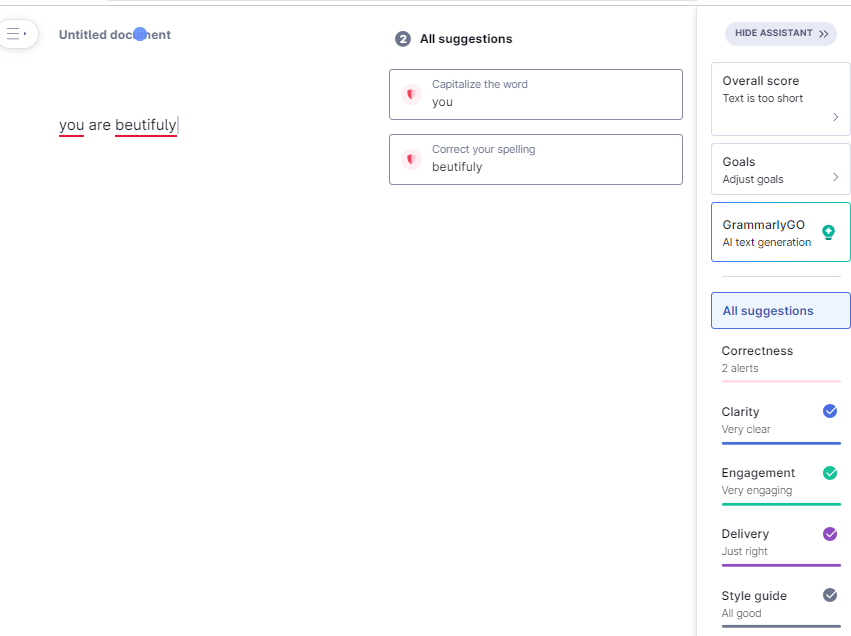Click the Clarity blue checkmark icon
Screen dimensions: 851x636
(829, 411)
